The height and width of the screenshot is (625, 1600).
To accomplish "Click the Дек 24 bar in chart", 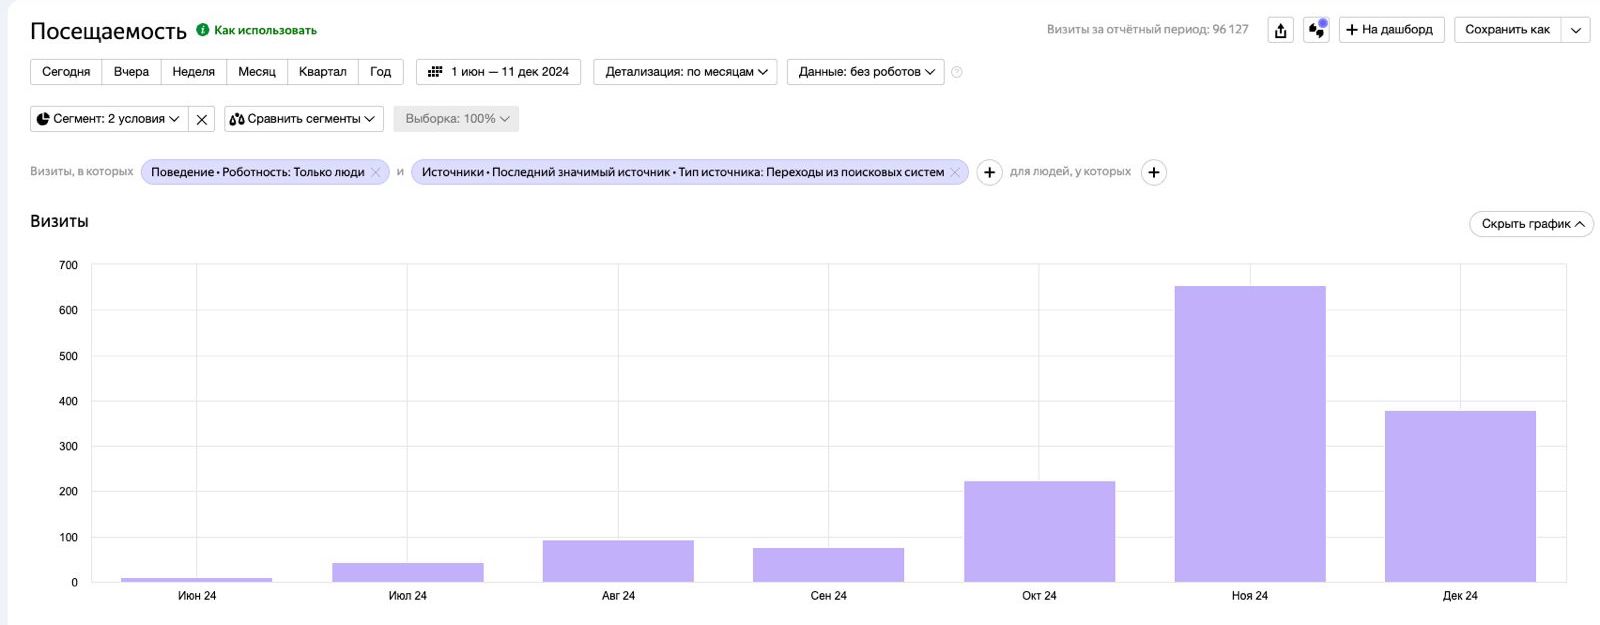I will tap(1460, 496).
